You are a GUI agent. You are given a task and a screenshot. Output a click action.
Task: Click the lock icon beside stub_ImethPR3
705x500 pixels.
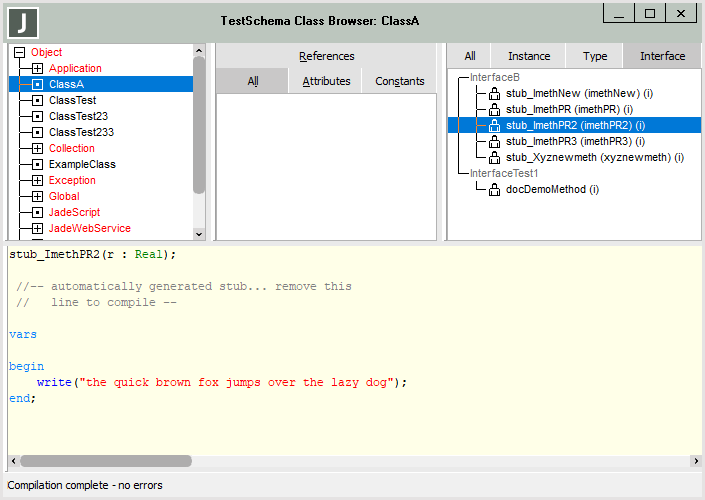point(494,141)
